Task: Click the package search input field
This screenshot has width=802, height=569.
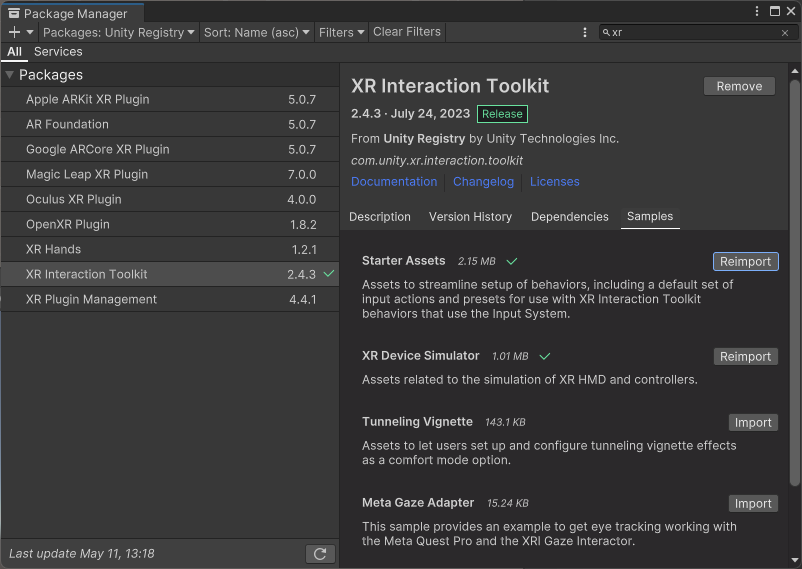Action: 694,33
